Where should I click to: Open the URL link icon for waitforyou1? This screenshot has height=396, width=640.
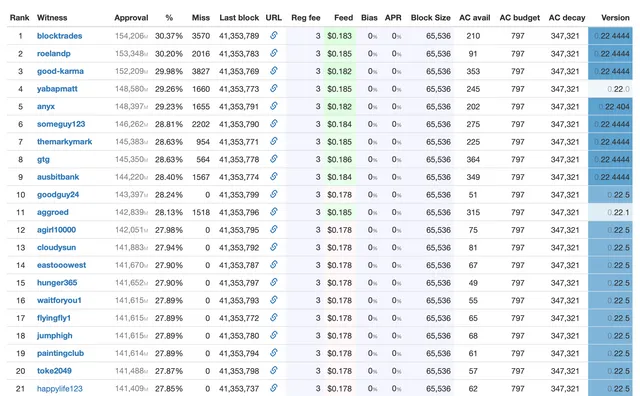[x=274, y=300]
